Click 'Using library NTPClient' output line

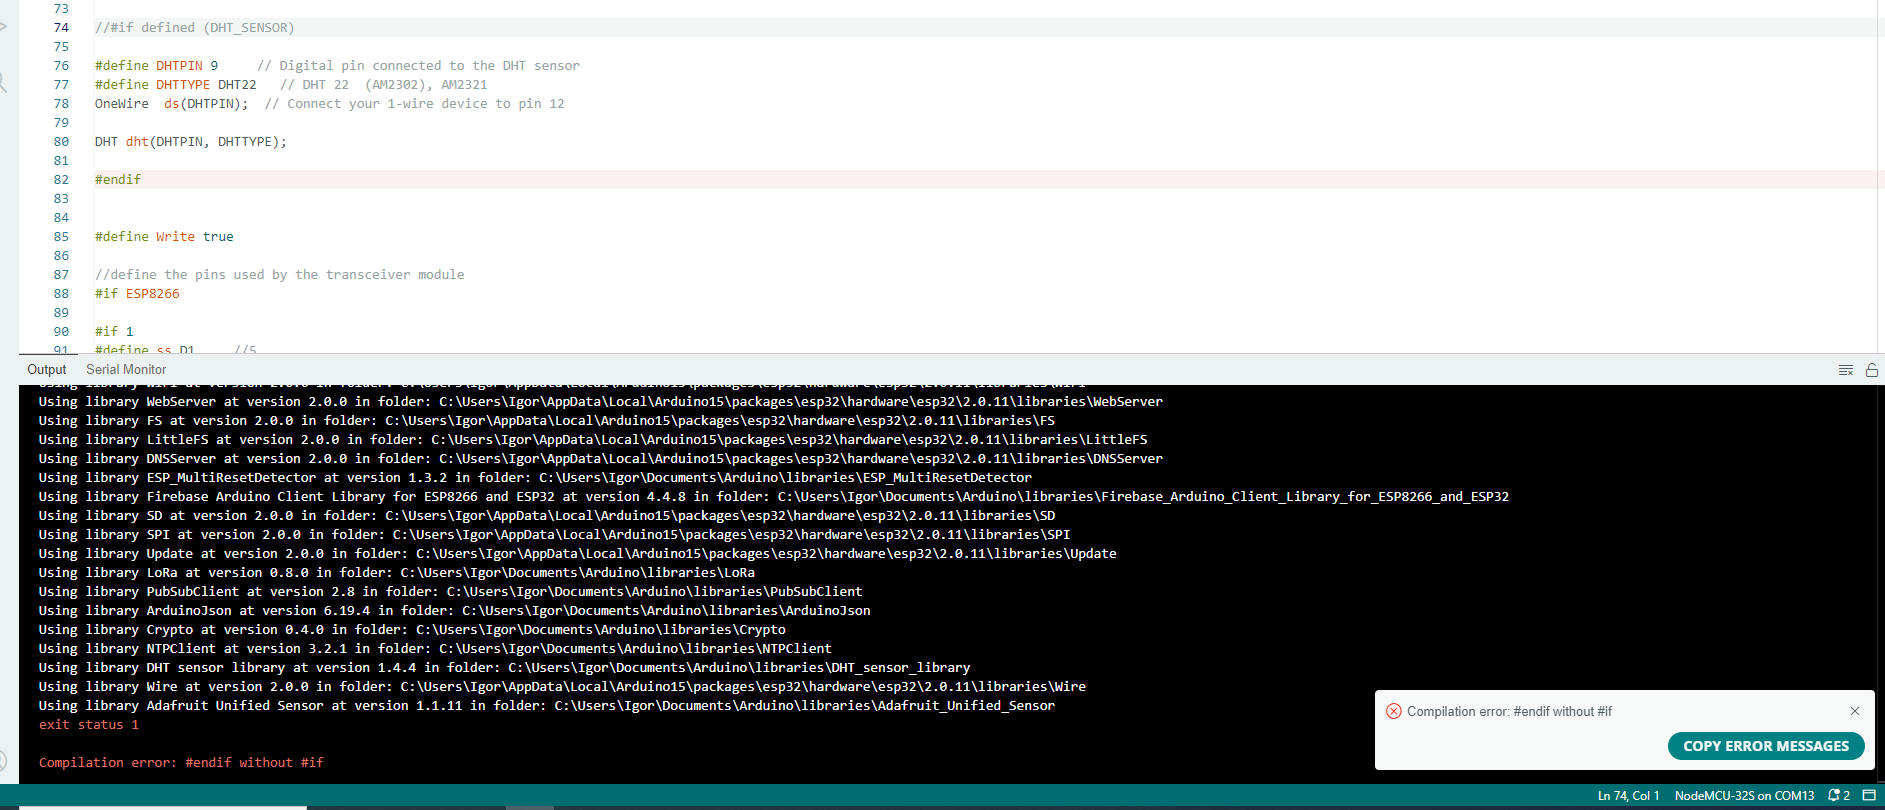(x=435, y=648)
